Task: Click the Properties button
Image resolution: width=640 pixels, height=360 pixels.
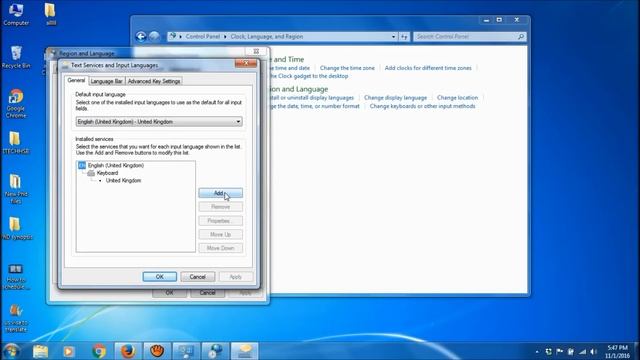Action: pyautogui.click(x=220, y=221)
